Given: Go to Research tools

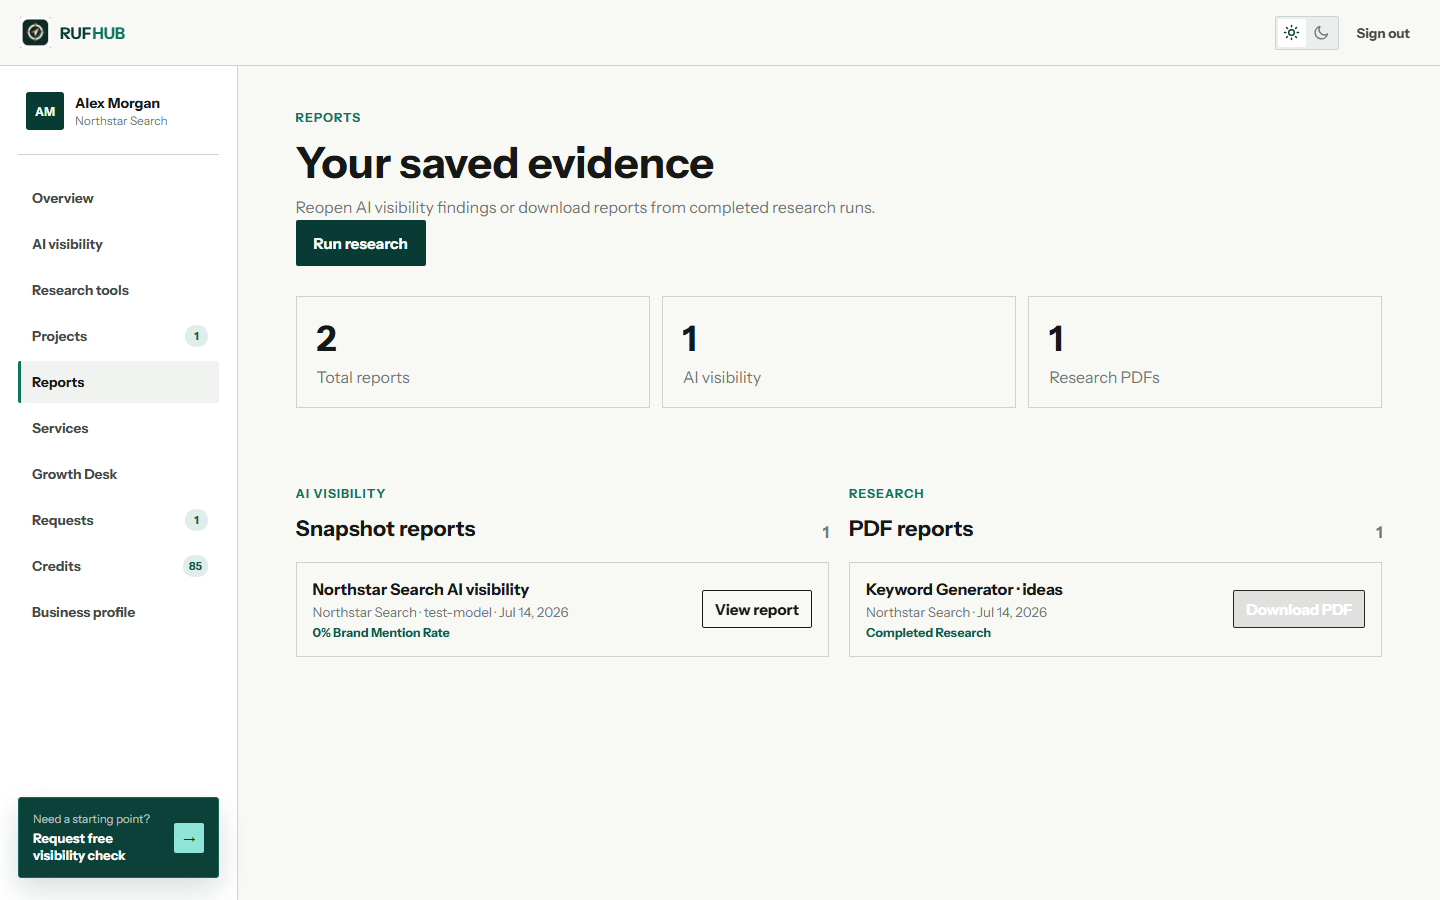Looking at the screenshot, I should pos(118,290).
